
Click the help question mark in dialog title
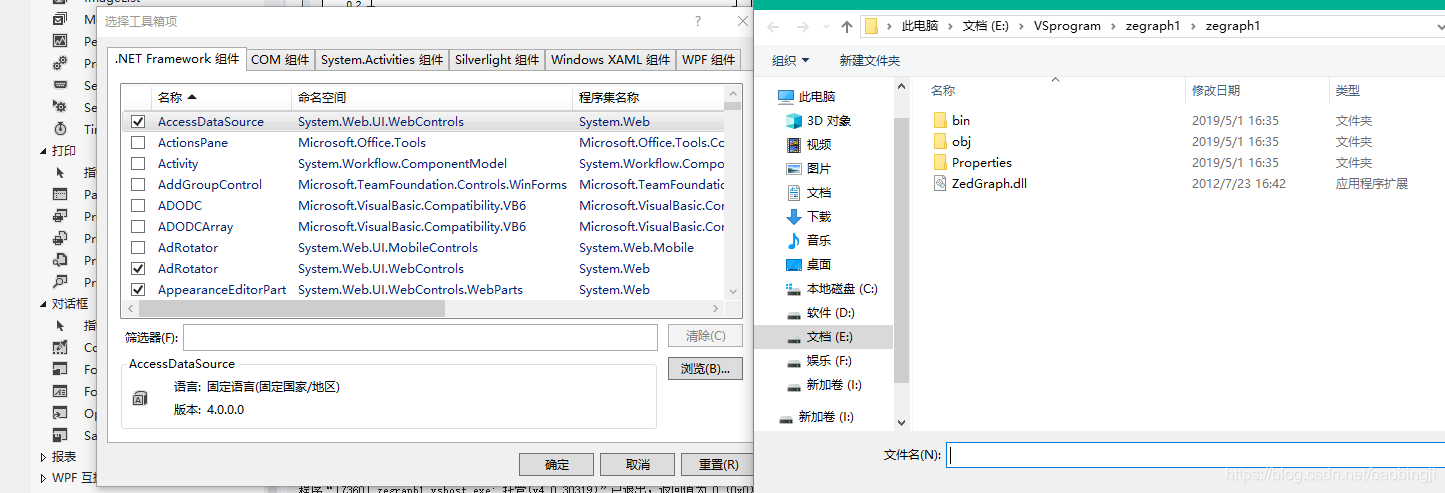(x=697, y=21)
